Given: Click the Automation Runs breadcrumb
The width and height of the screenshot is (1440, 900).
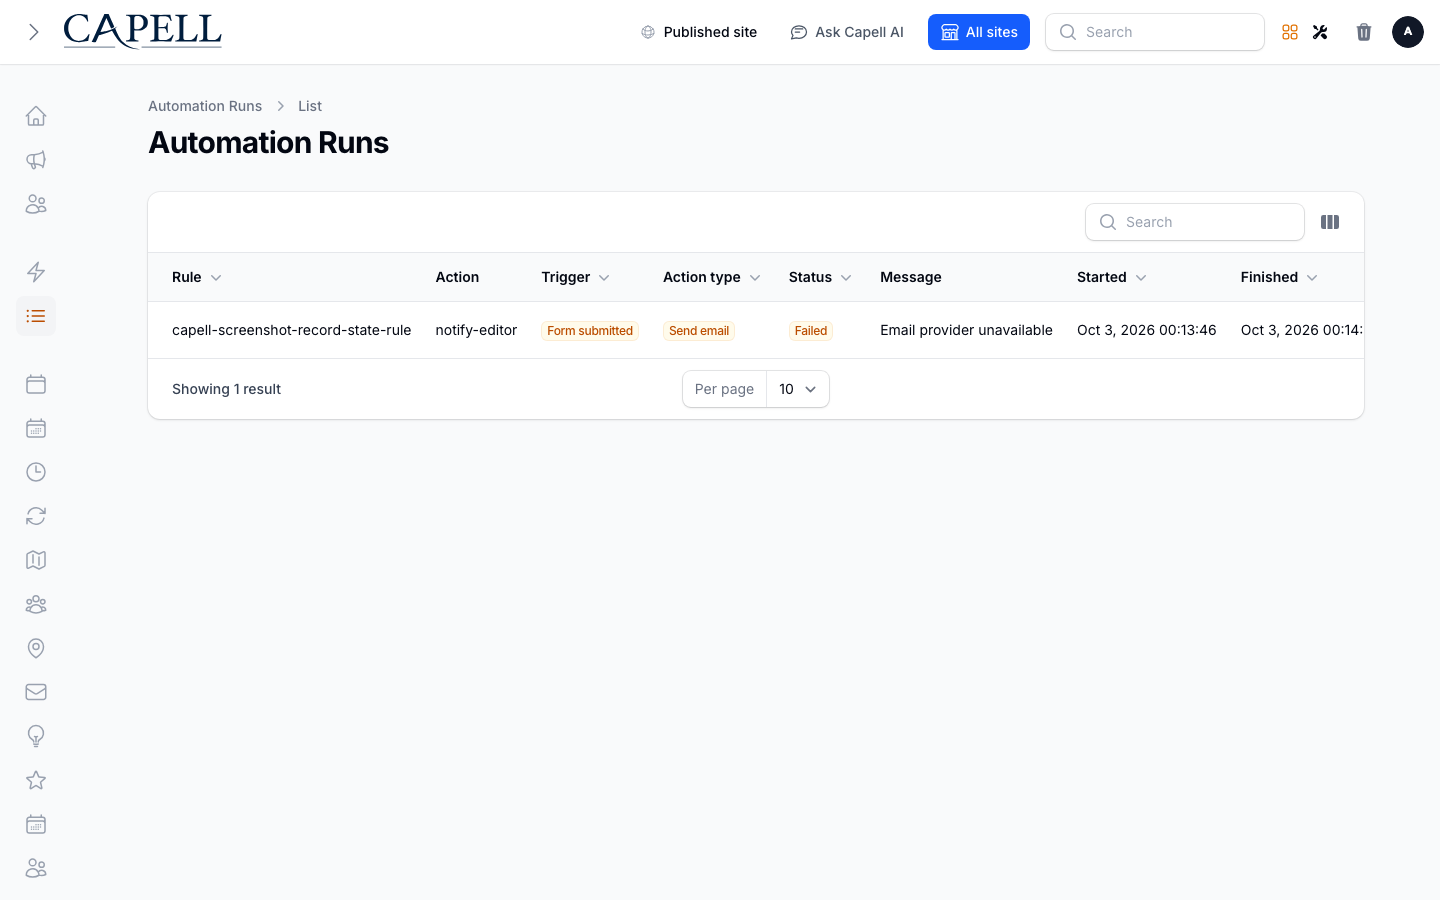Looking at the screenshot, I should pos(205,106).
